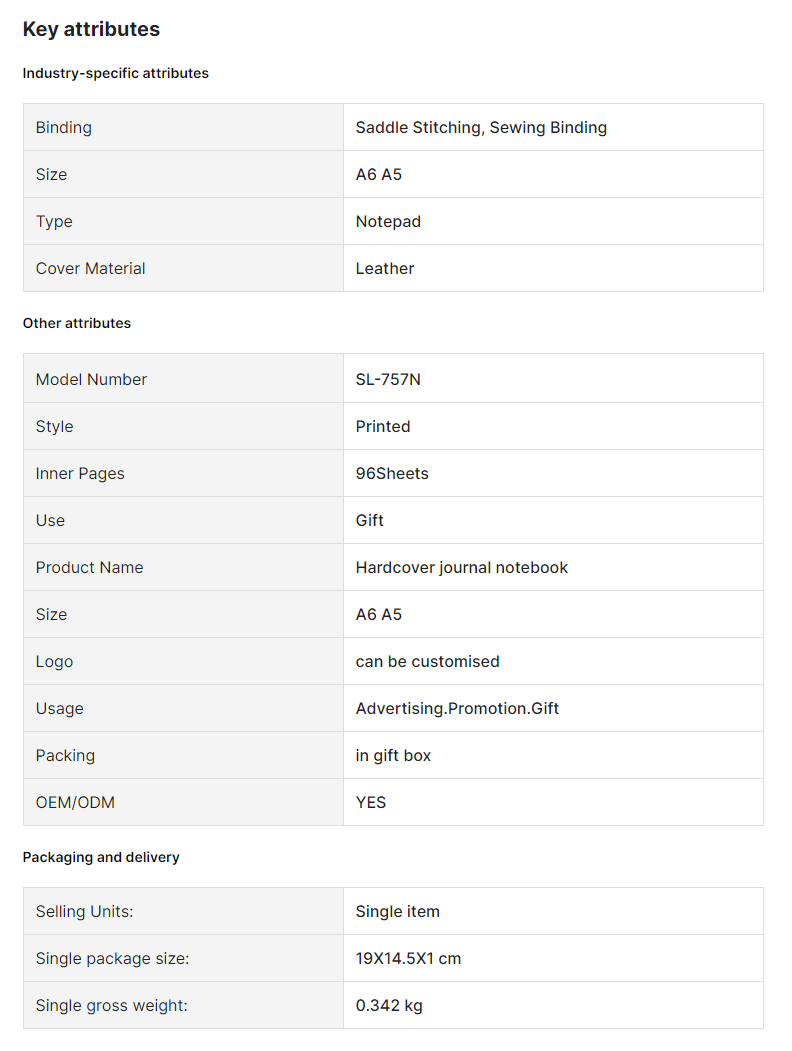This screenshot has width=792, height=1051.
Task: Click the Single item selling units value
Action: point(397,912)
